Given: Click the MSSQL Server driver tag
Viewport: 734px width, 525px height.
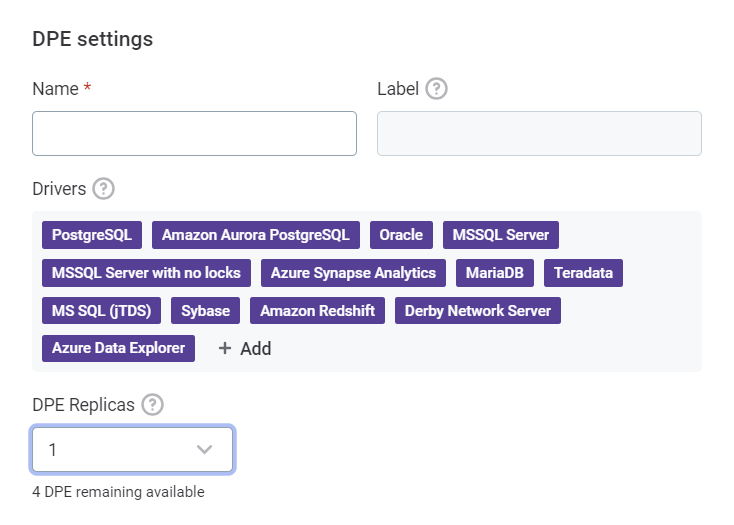Looking at the screenshot, I should tap(500, 235).
